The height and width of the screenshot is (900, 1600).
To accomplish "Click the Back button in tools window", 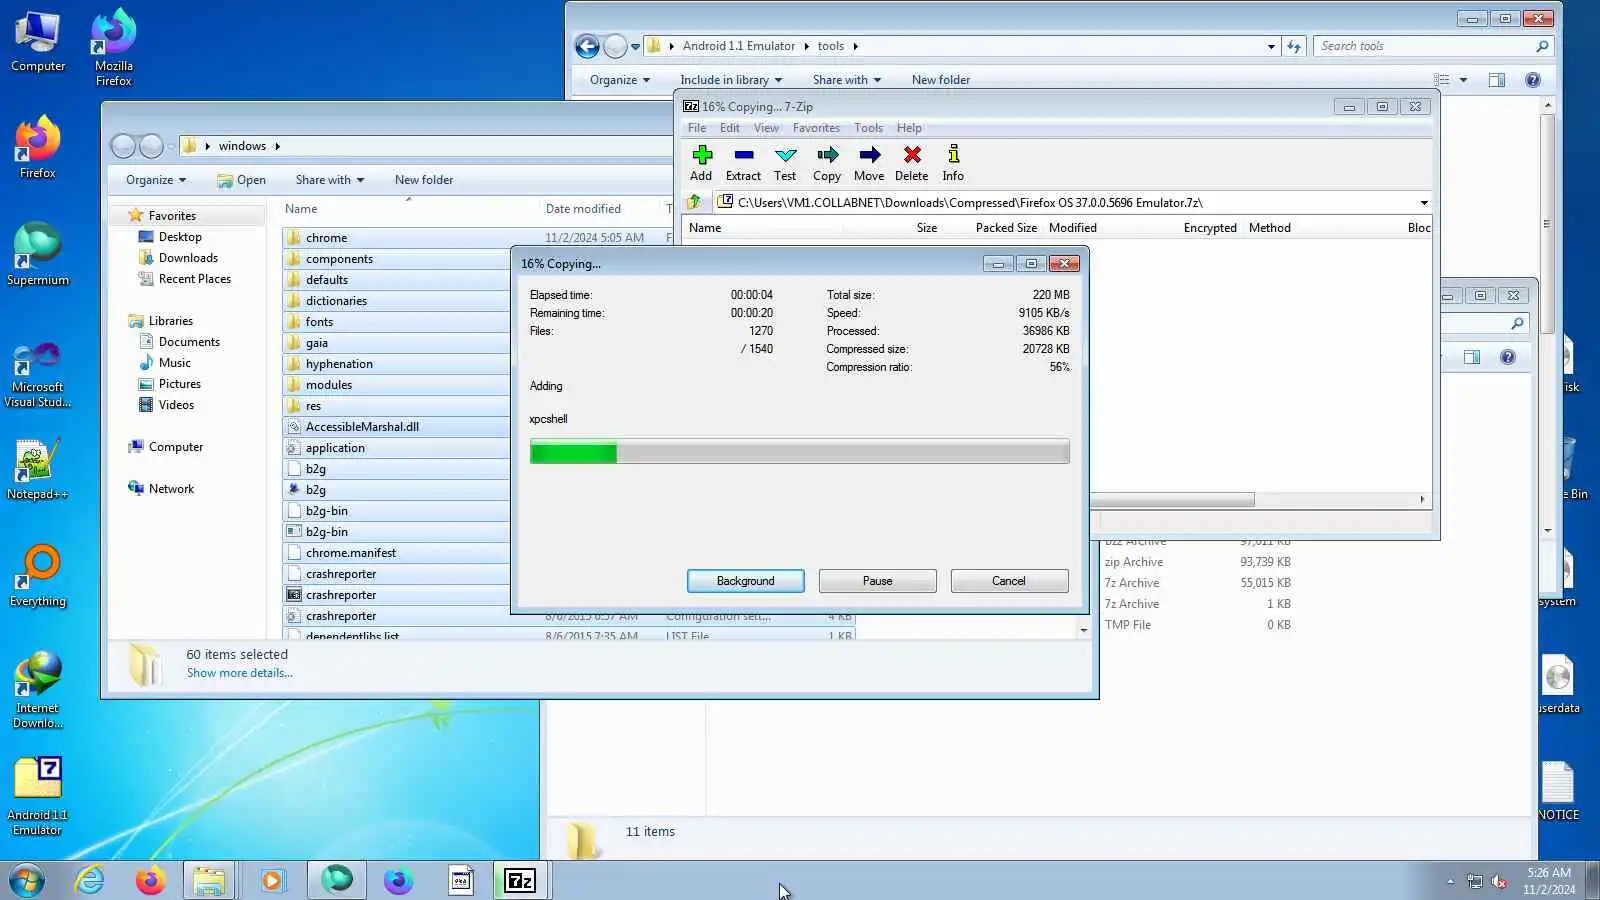I will 587,46.
